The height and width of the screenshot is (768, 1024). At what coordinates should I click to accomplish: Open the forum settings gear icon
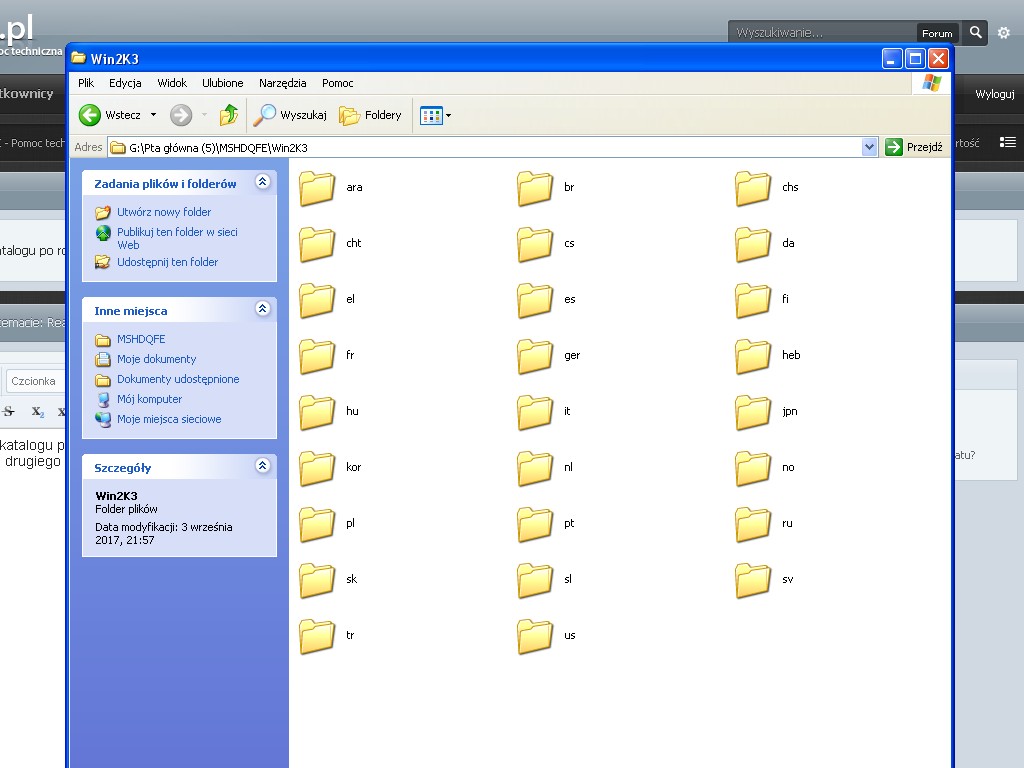(x=1004, y=33)
